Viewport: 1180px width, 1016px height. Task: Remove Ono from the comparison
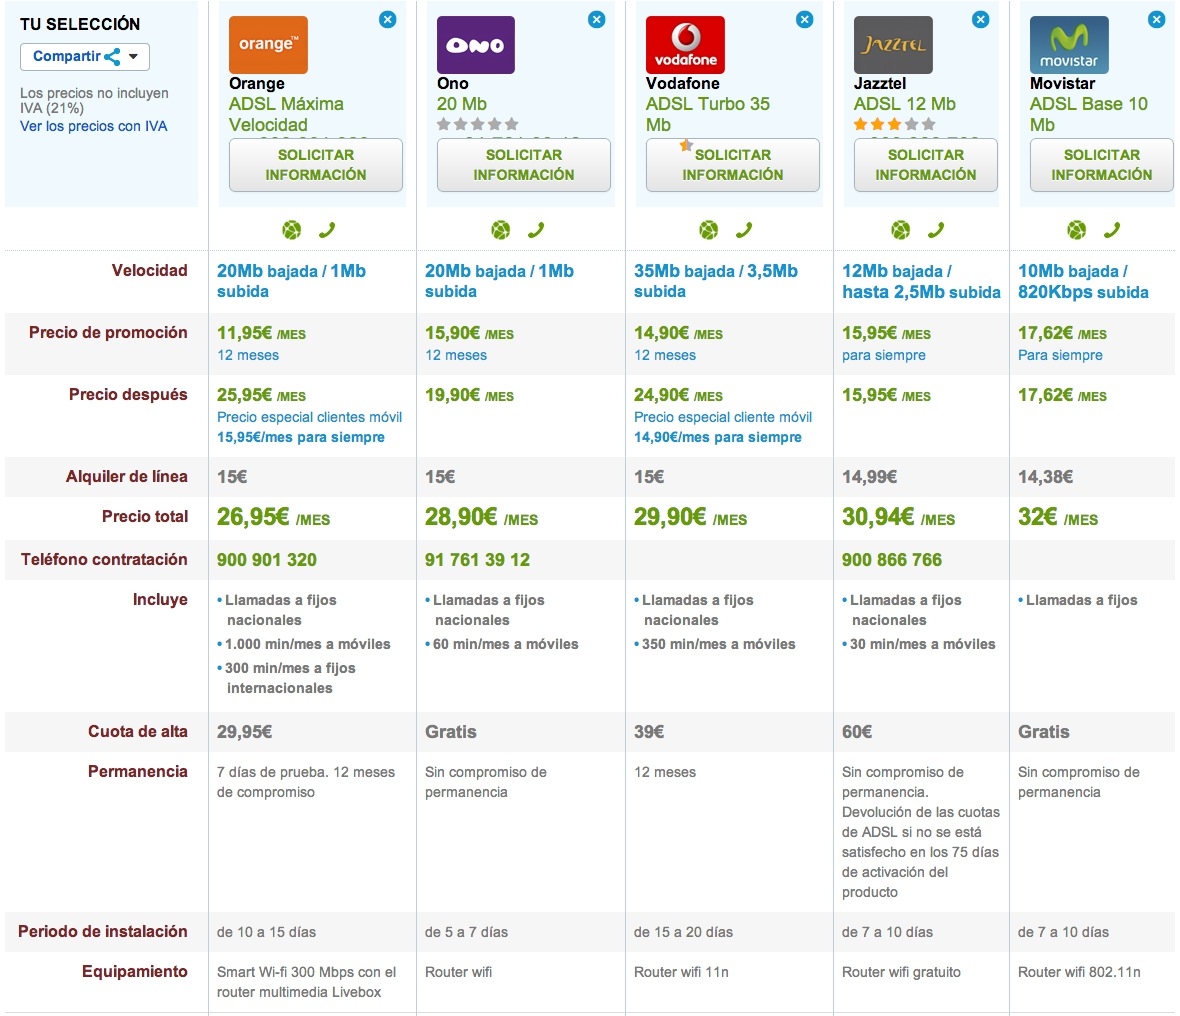coord(597,20)
